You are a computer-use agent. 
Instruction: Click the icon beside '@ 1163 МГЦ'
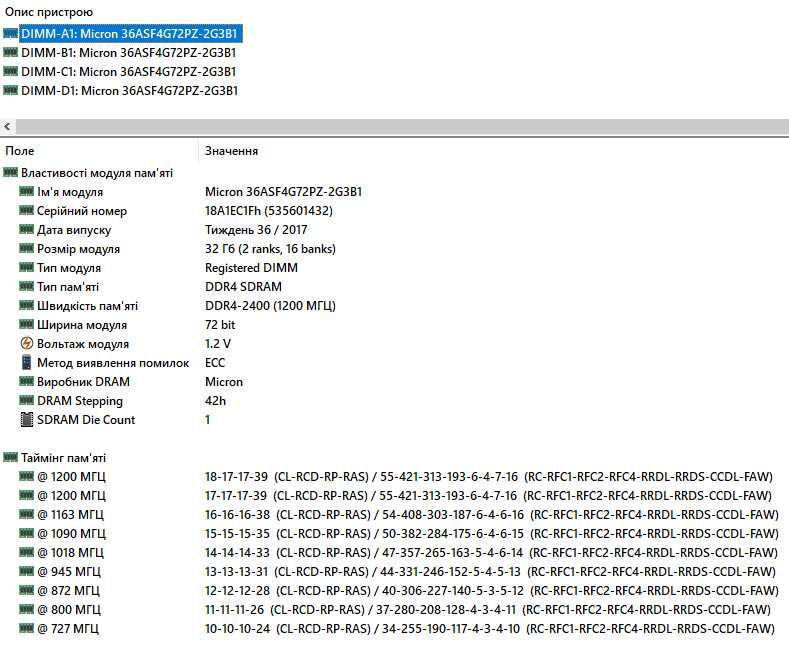coord(27,514)
